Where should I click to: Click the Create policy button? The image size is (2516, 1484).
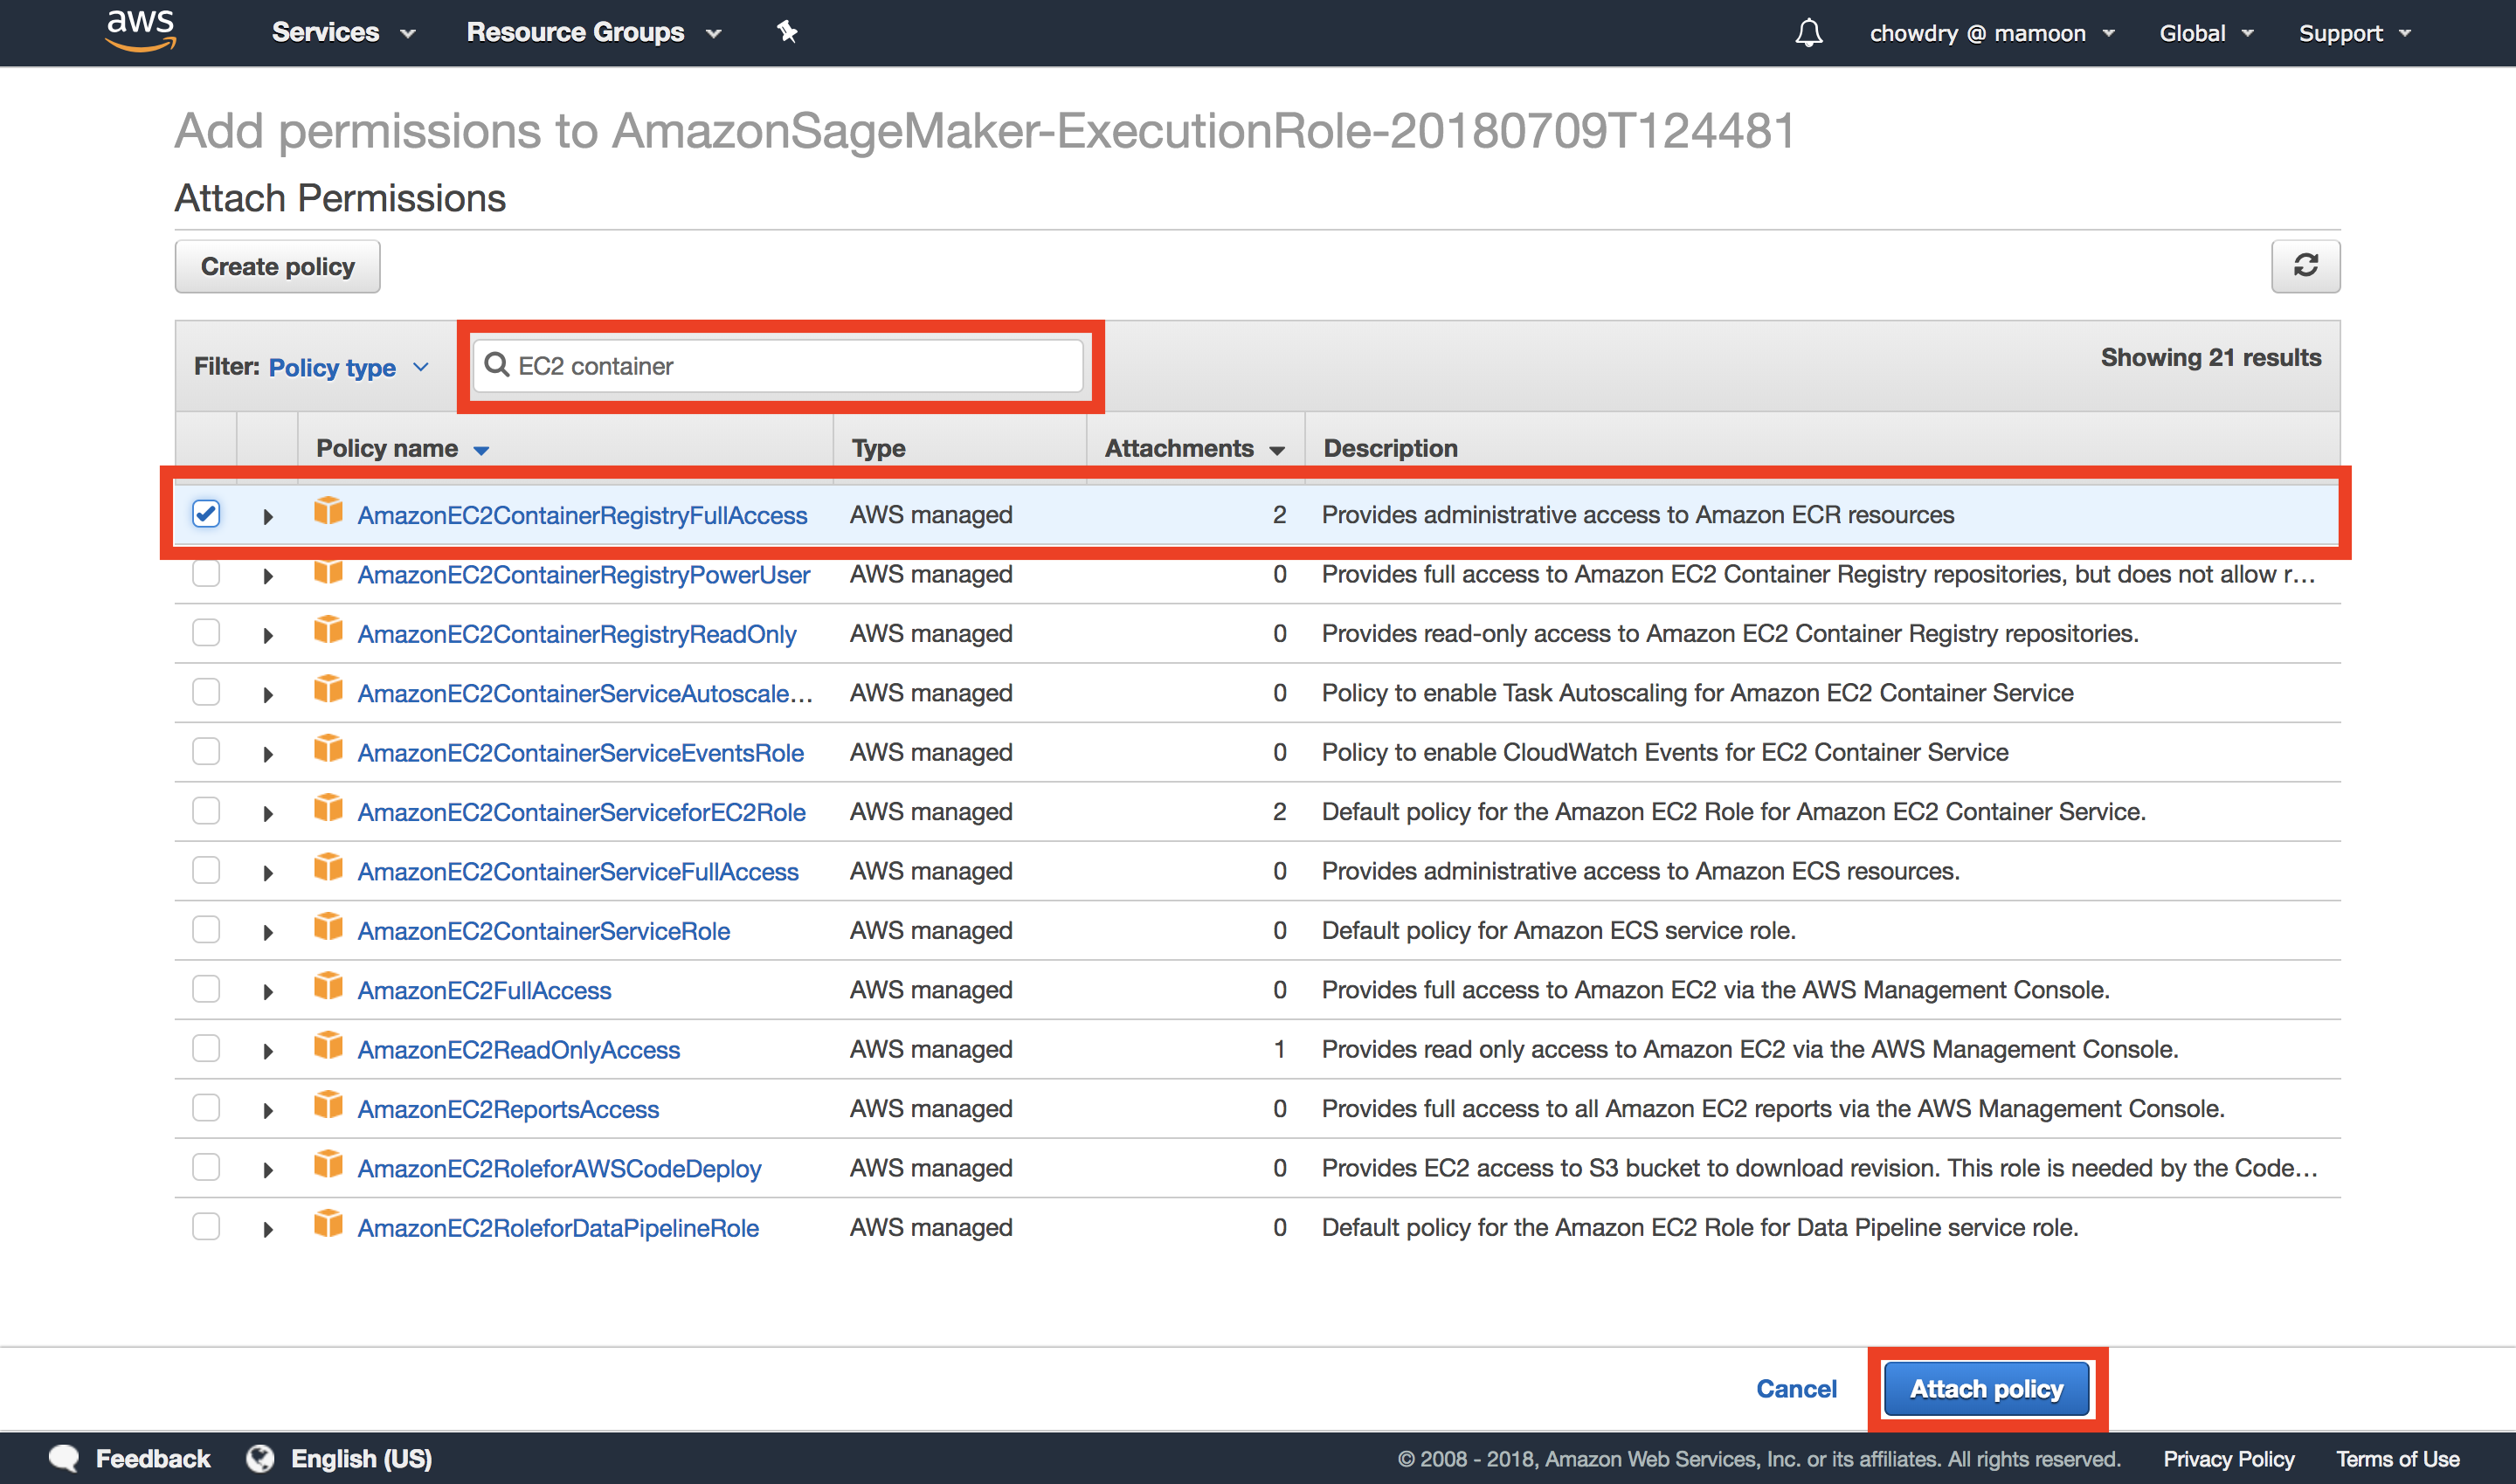click(x=277, y=265)
